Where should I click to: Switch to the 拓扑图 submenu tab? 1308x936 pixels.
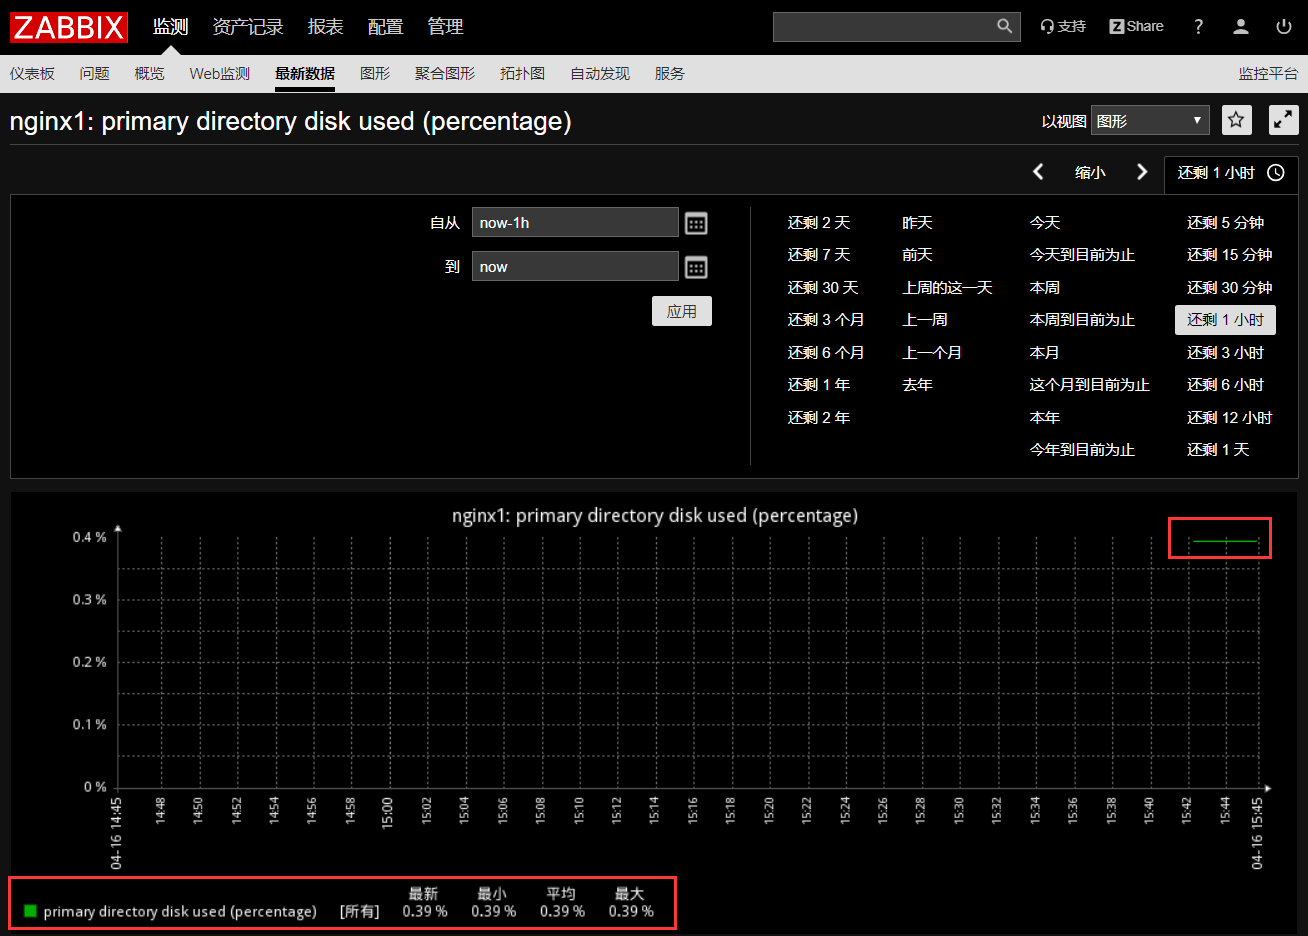click(x=522, y=74)
